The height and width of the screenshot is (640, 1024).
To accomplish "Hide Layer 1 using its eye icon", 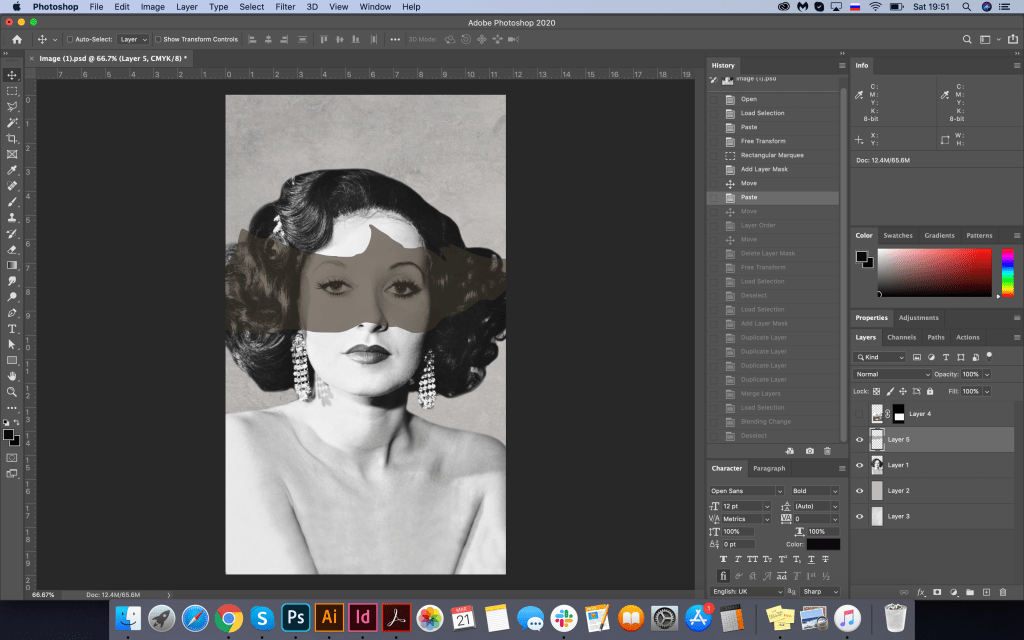I will tap(859, 465).
